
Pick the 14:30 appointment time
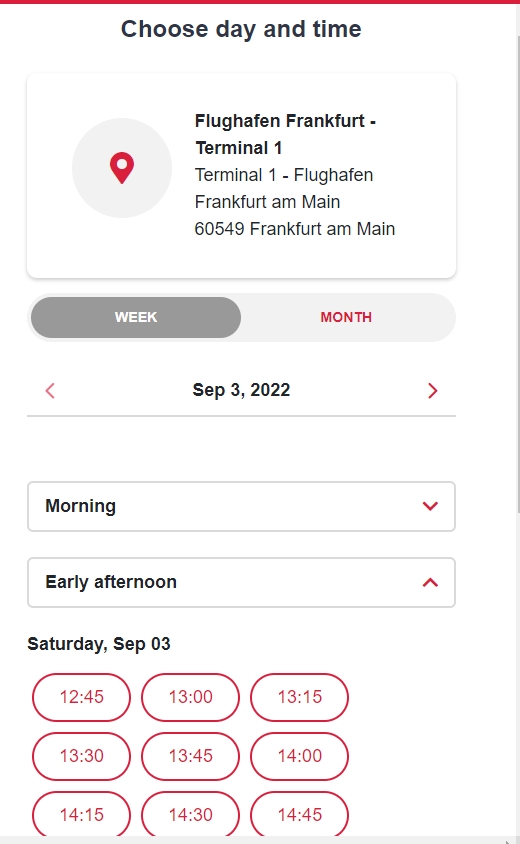click(191, 814)
